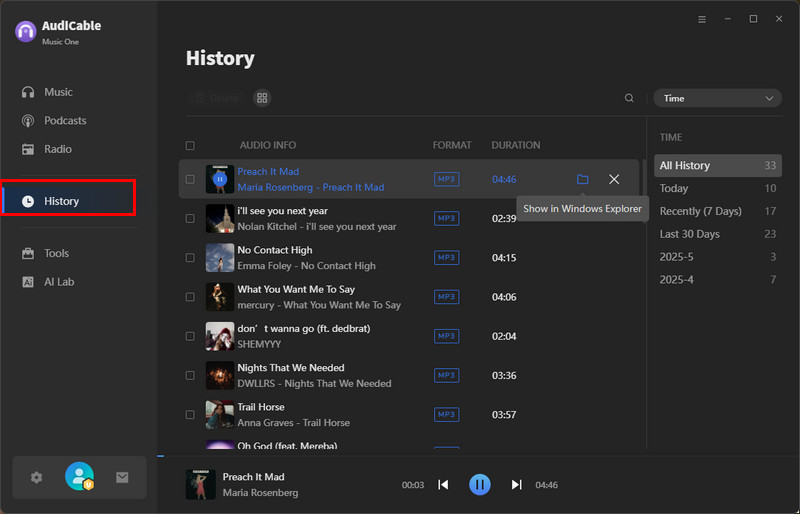Check the box for Trail Horse
Viewport: 800px width, 514px height.
pyautogui.click(x=190, y=414)
